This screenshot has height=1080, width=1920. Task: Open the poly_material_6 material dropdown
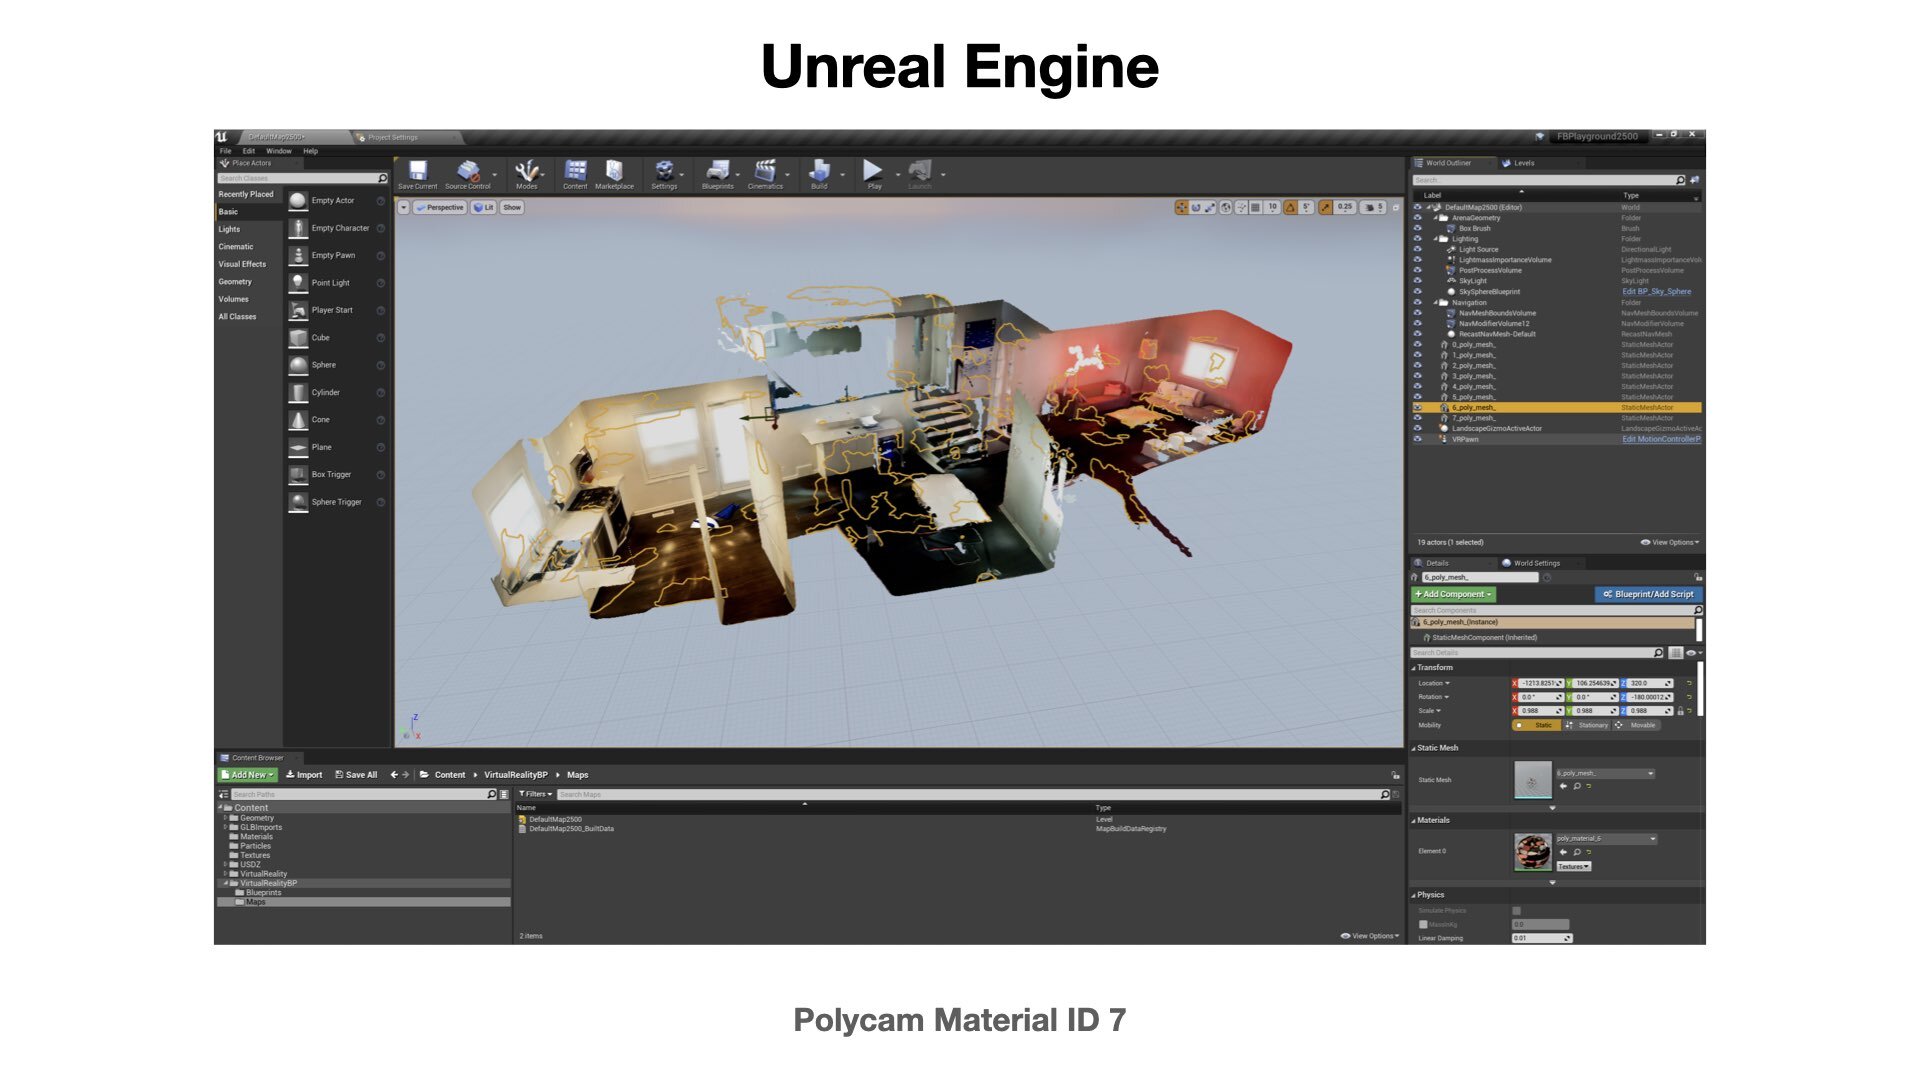click(x=1606, y=839)
